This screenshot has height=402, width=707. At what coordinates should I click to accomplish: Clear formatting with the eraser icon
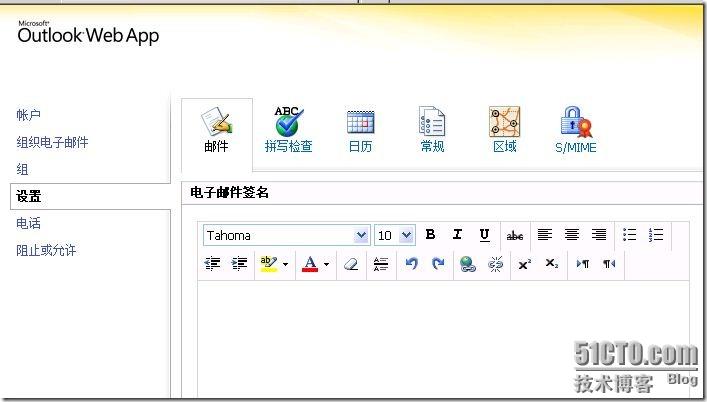click(350, 264)
